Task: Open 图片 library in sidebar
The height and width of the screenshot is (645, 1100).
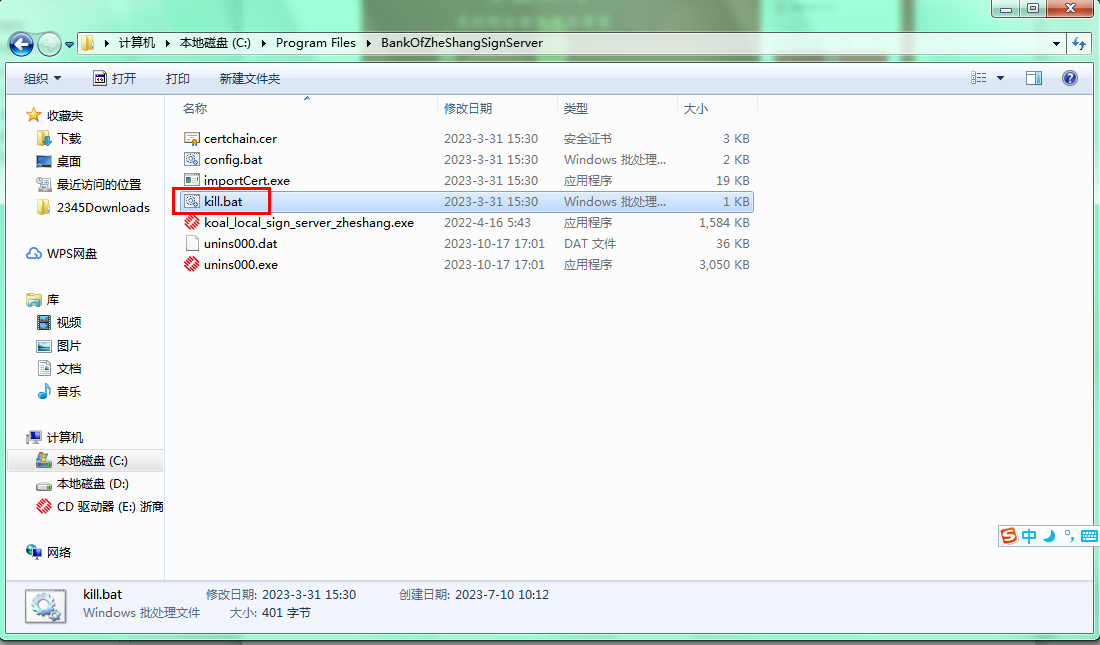Action: point(69,345)
